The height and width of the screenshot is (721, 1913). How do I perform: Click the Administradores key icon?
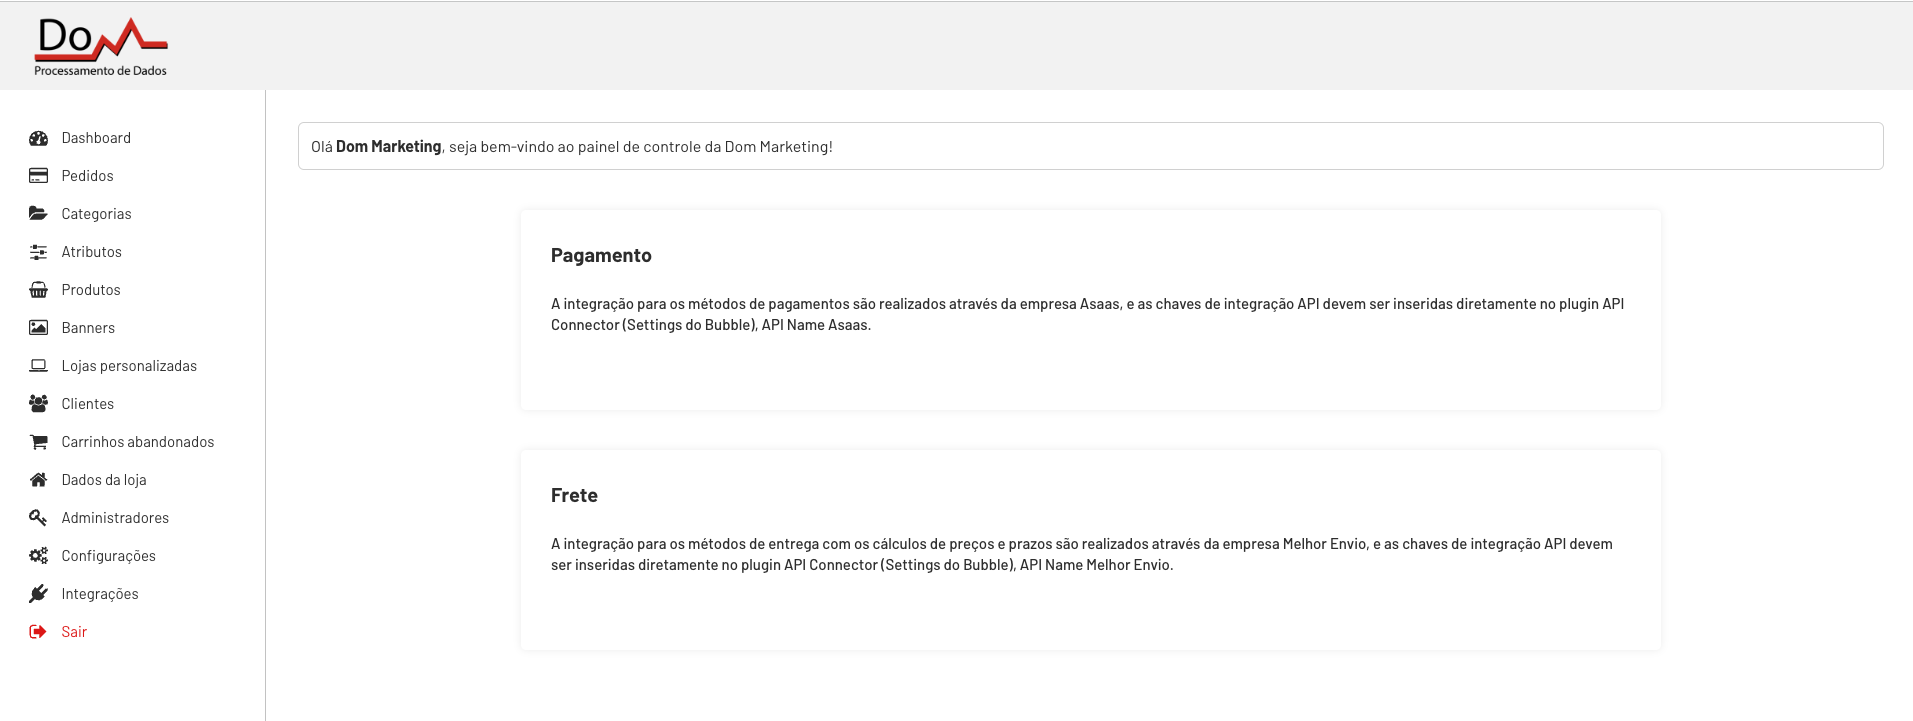[38, 518]
